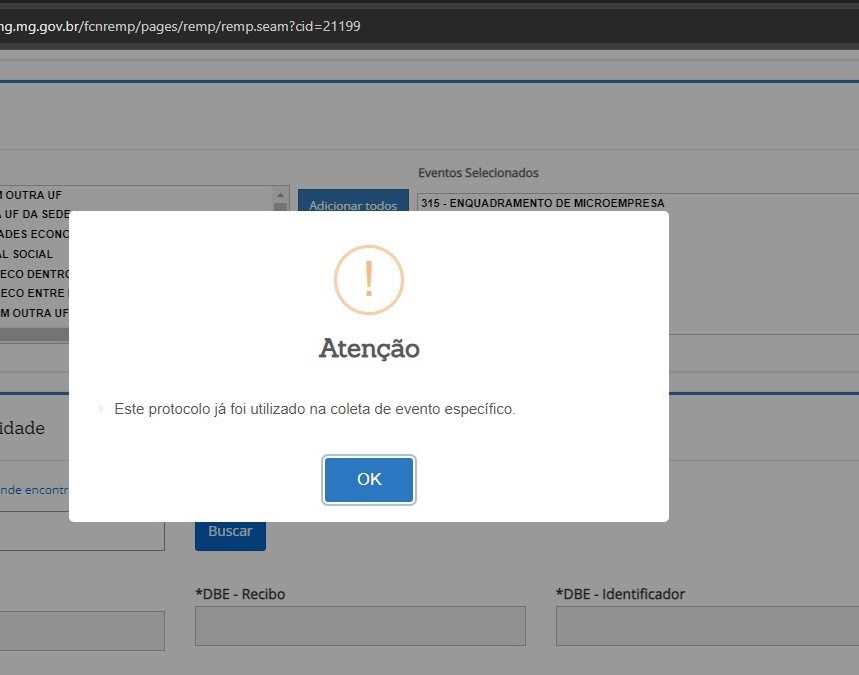This screenshot has height=675, width=859.
Task: Click the Buscar button
Action: click(x=230, y=536)
